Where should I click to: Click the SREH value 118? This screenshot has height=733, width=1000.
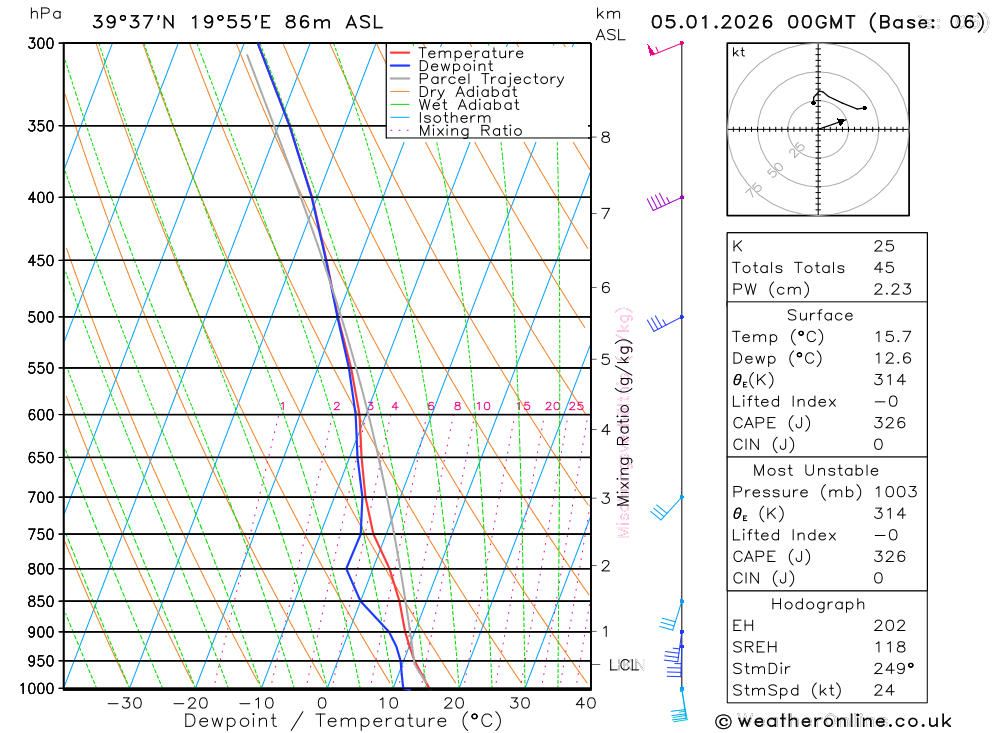(890, 648)
